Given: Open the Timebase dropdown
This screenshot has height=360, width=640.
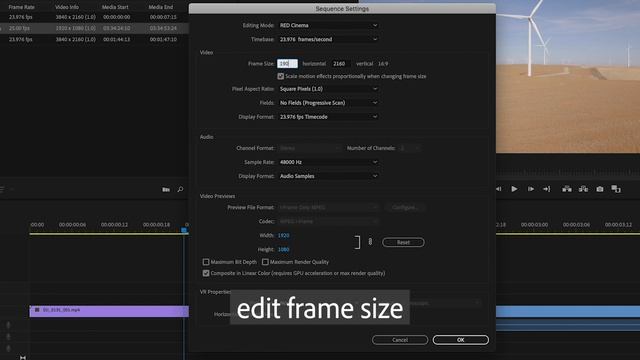Looking at the screenshot, I should coord(328,39).
